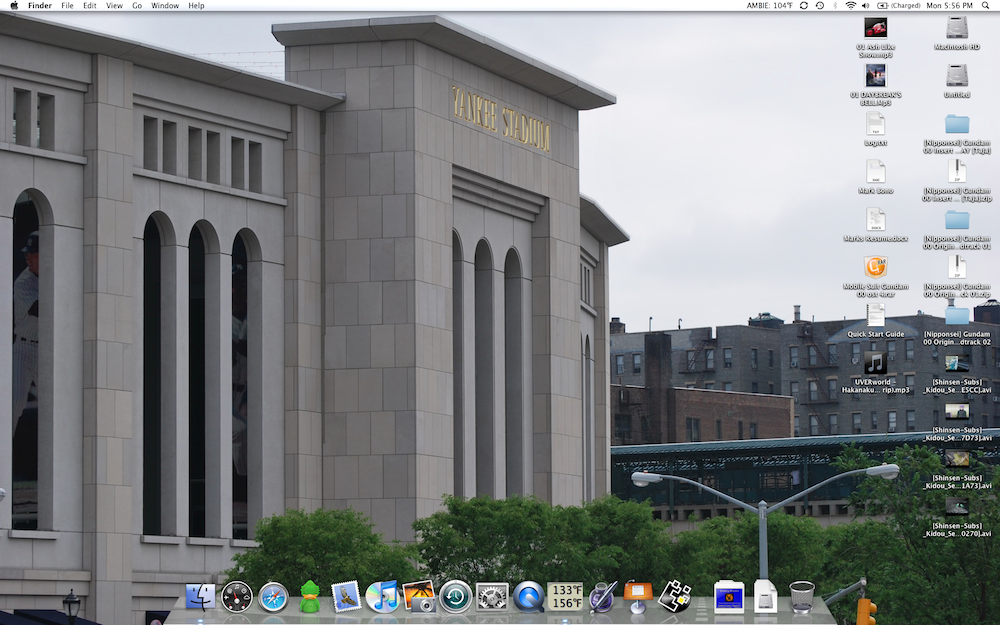This screenshot has width=1000, height=625.
Task: Click the temperature monitor Dock icon
Action: pos(565,597)
